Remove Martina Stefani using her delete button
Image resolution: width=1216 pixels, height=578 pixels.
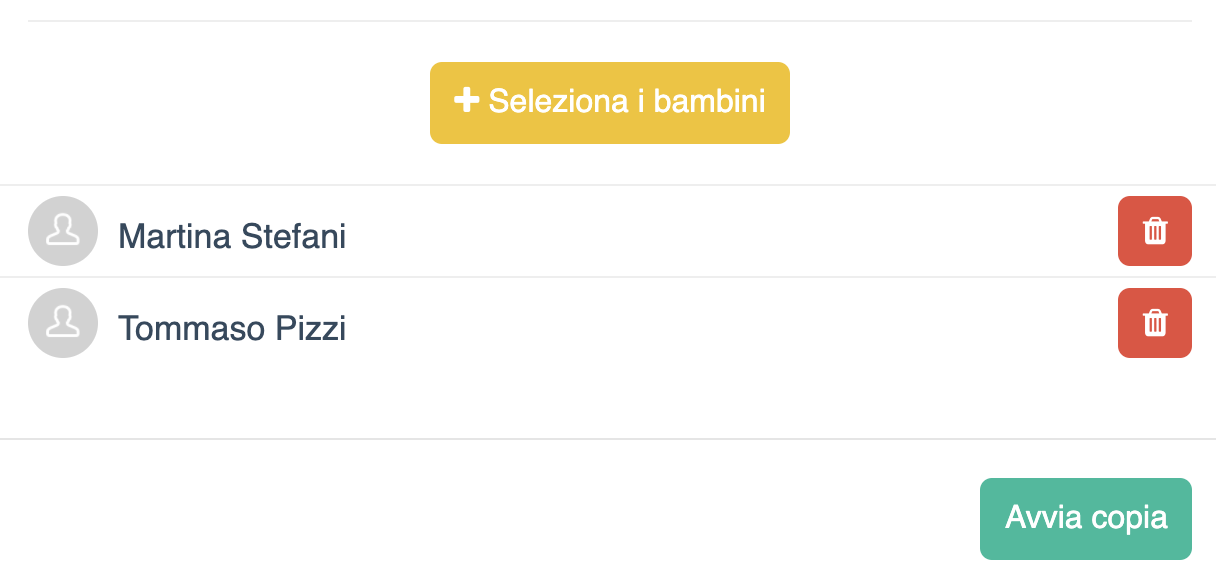1155,231
